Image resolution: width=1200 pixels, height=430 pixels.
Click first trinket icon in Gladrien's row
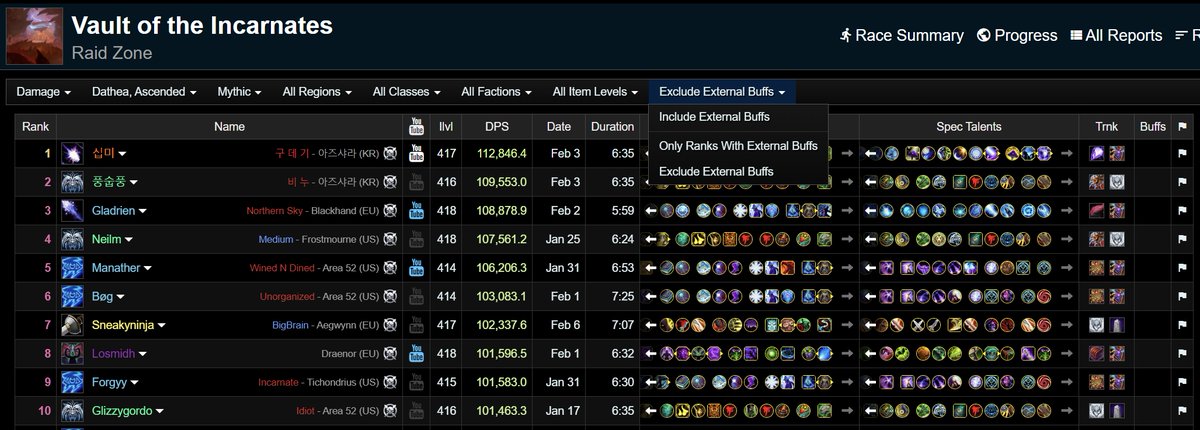(1097, 211)
